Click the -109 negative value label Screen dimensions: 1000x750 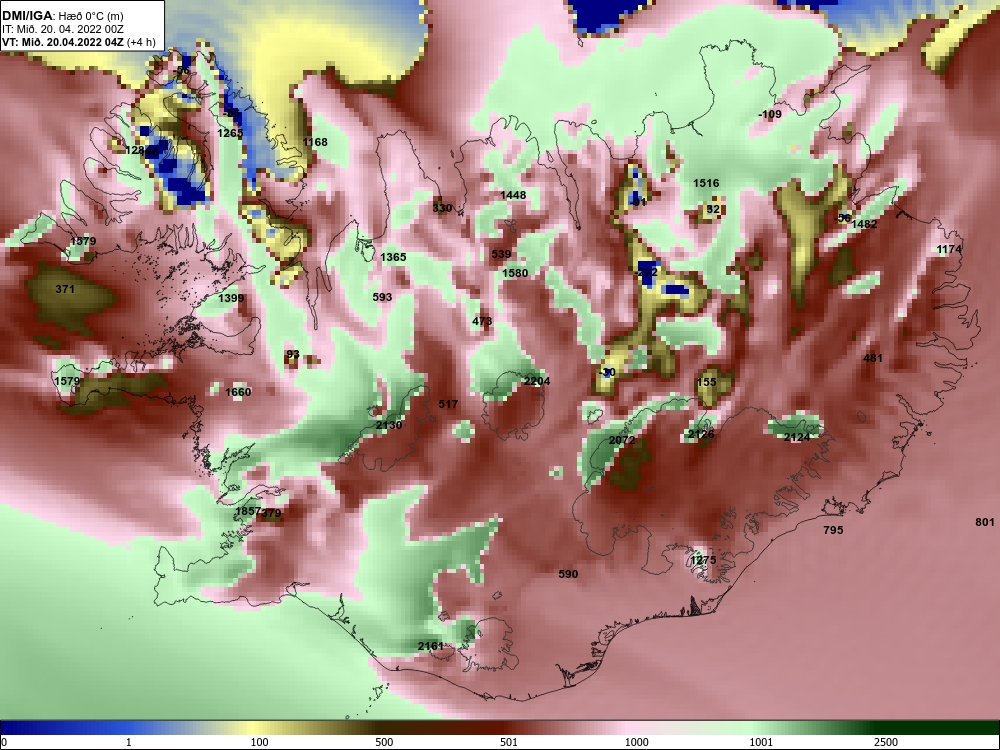pos(770,114)
